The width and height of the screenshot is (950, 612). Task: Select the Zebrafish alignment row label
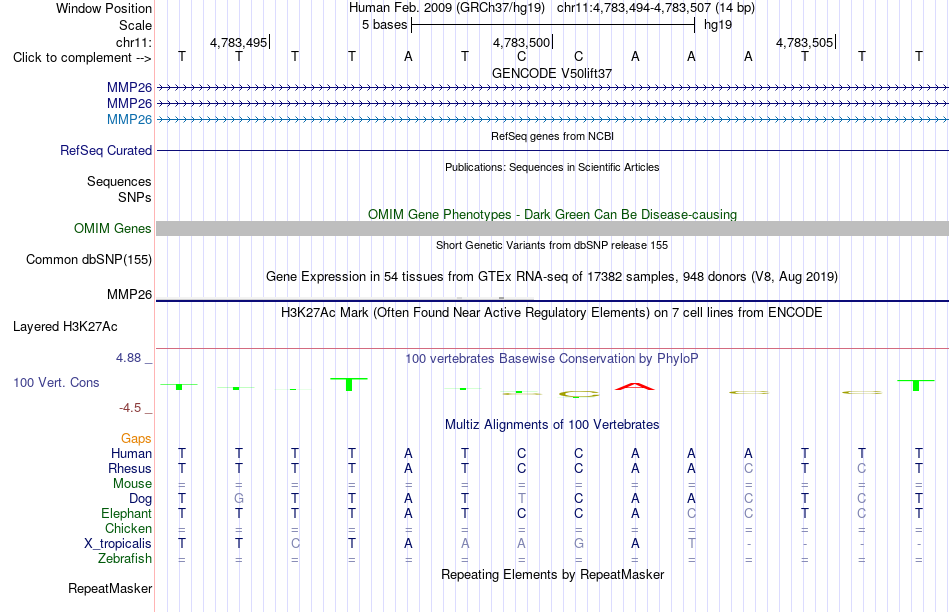pos(125,559)
